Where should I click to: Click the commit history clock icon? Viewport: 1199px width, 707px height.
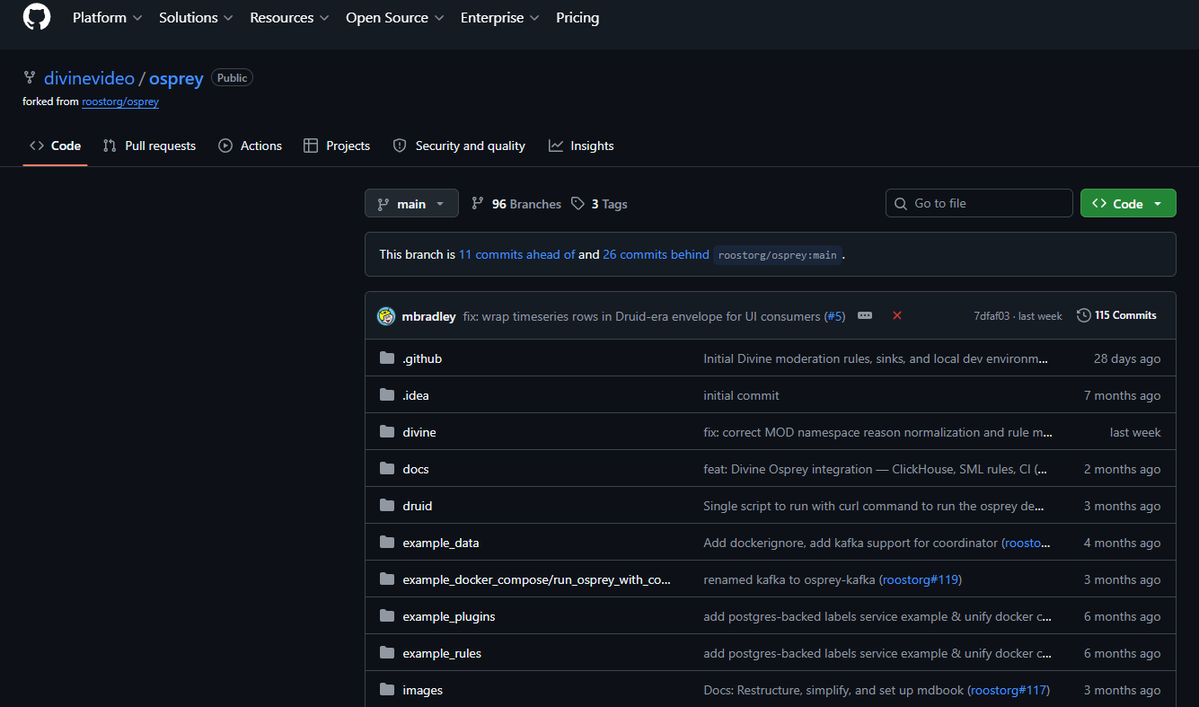(1084, 315)
